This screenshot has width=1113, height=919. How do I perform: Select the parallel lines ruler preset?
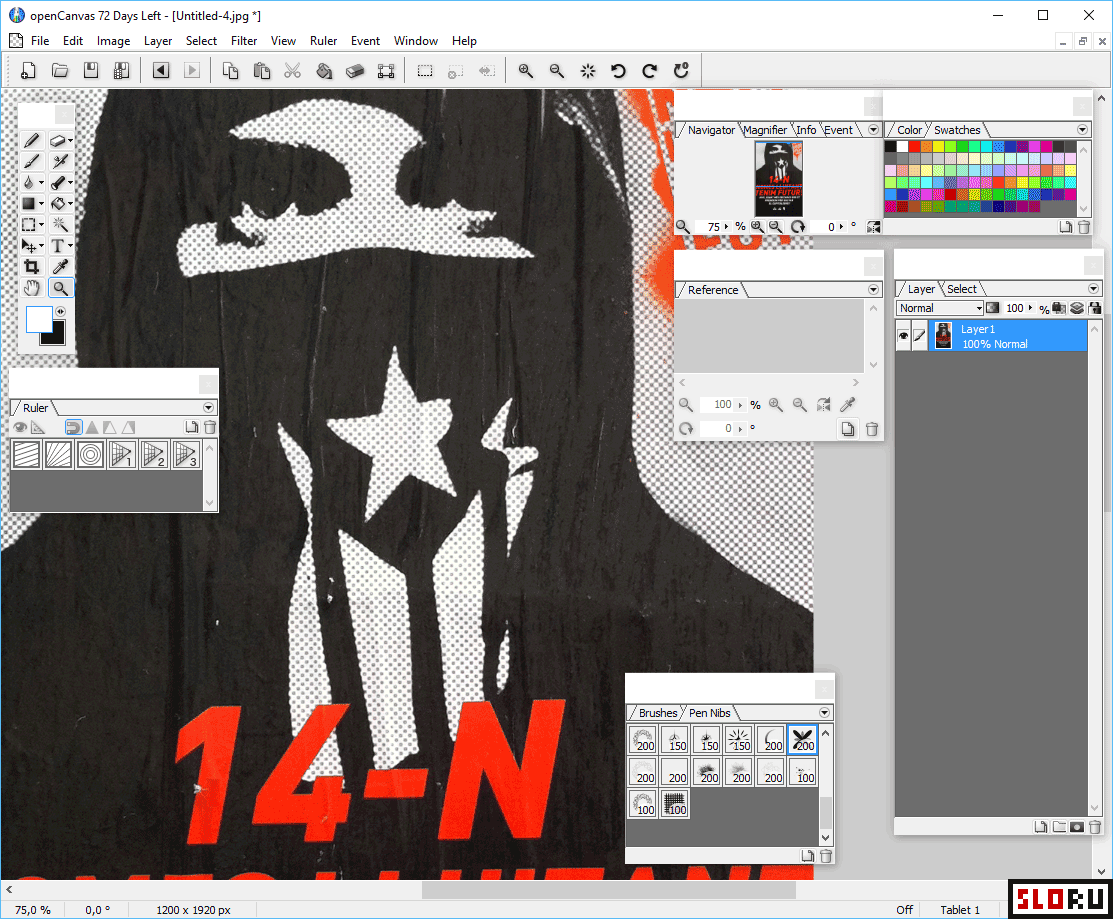point(26,454)
